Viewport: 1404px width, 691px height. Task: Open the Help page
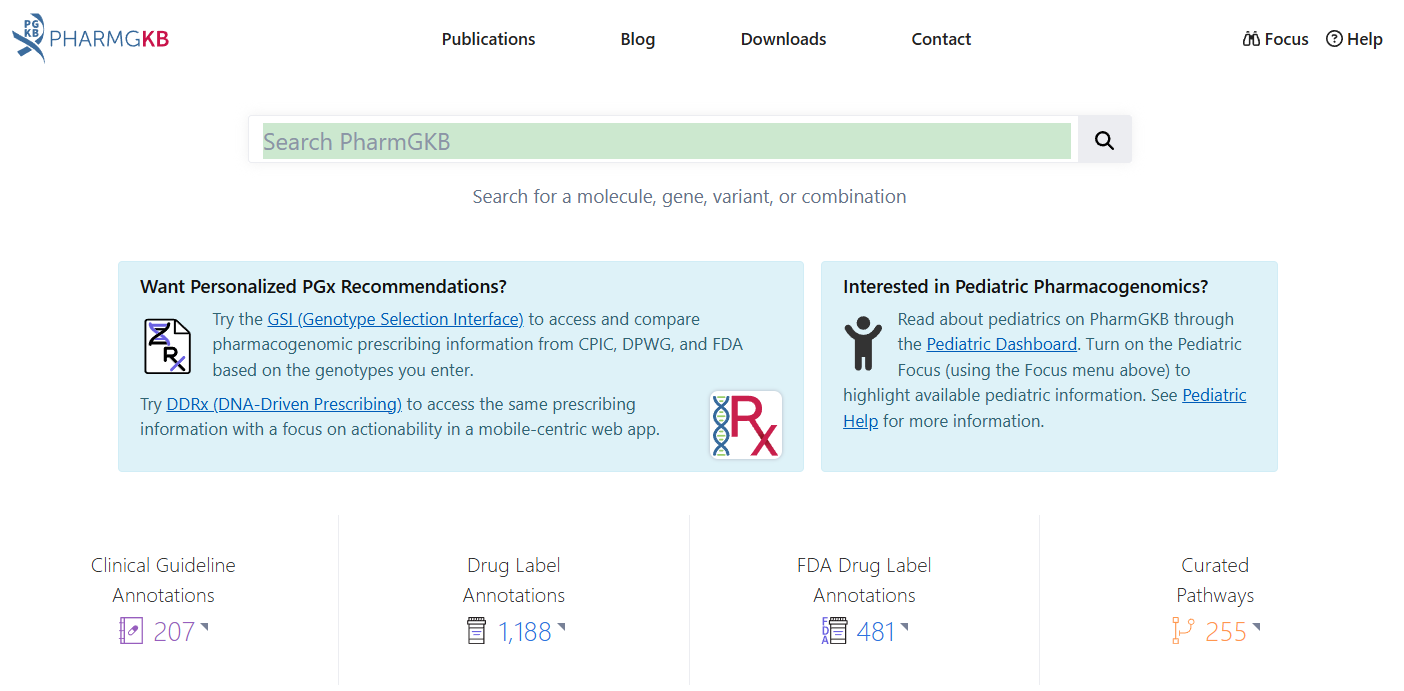(1354, 39)
